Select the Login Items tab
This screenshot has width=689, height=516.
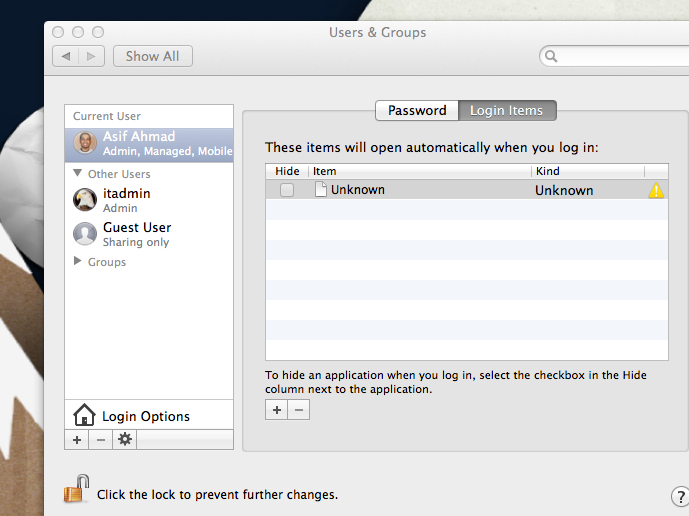click(507, 110)
